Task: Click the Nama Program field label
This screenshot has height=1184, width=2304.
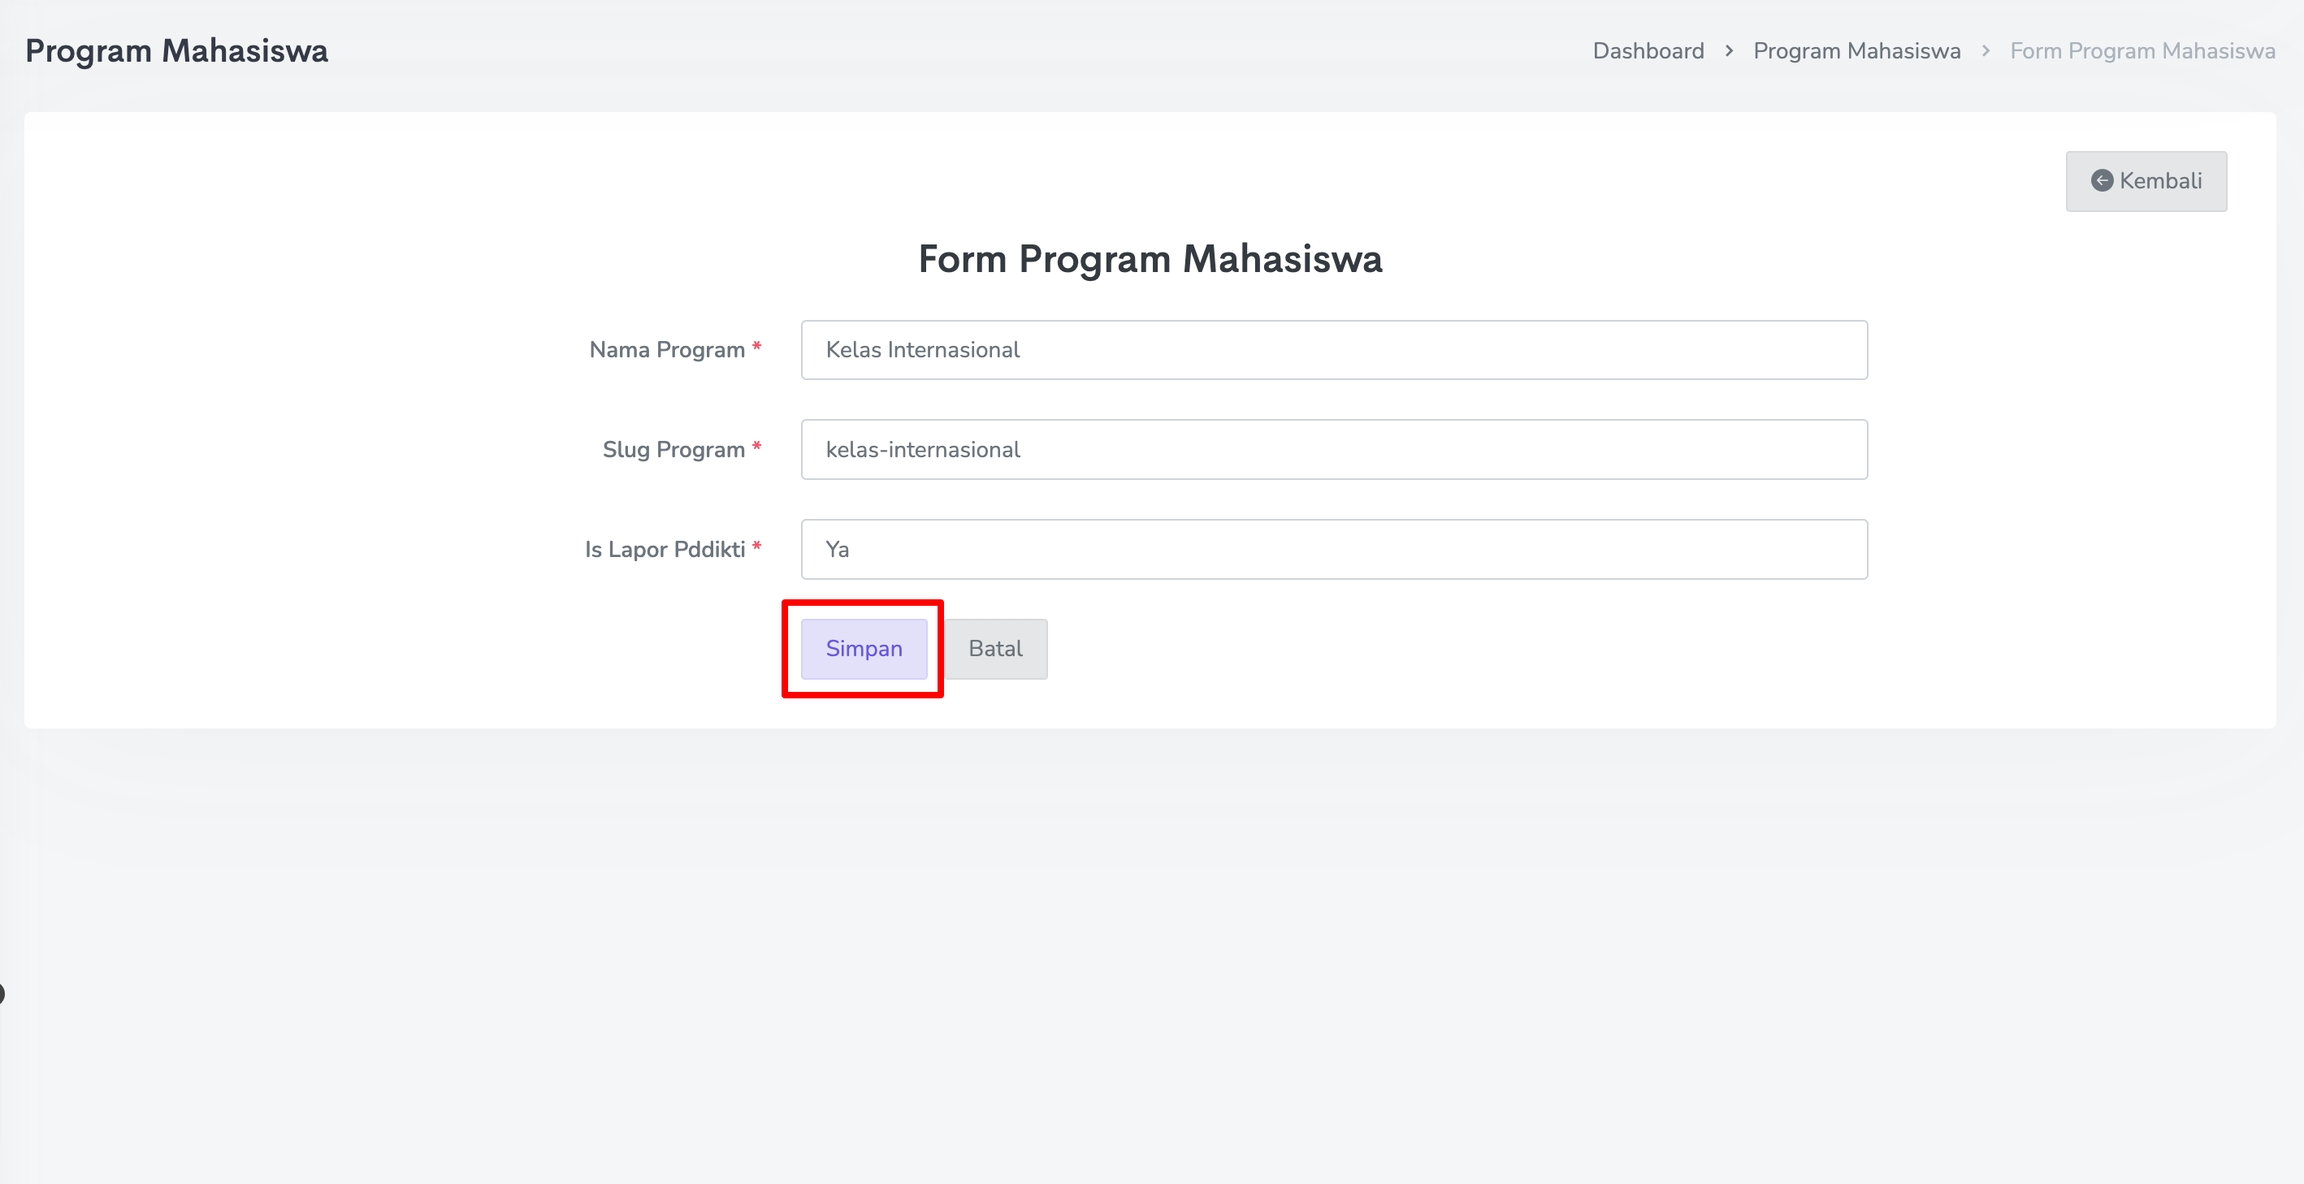Action: coord(667,350)
